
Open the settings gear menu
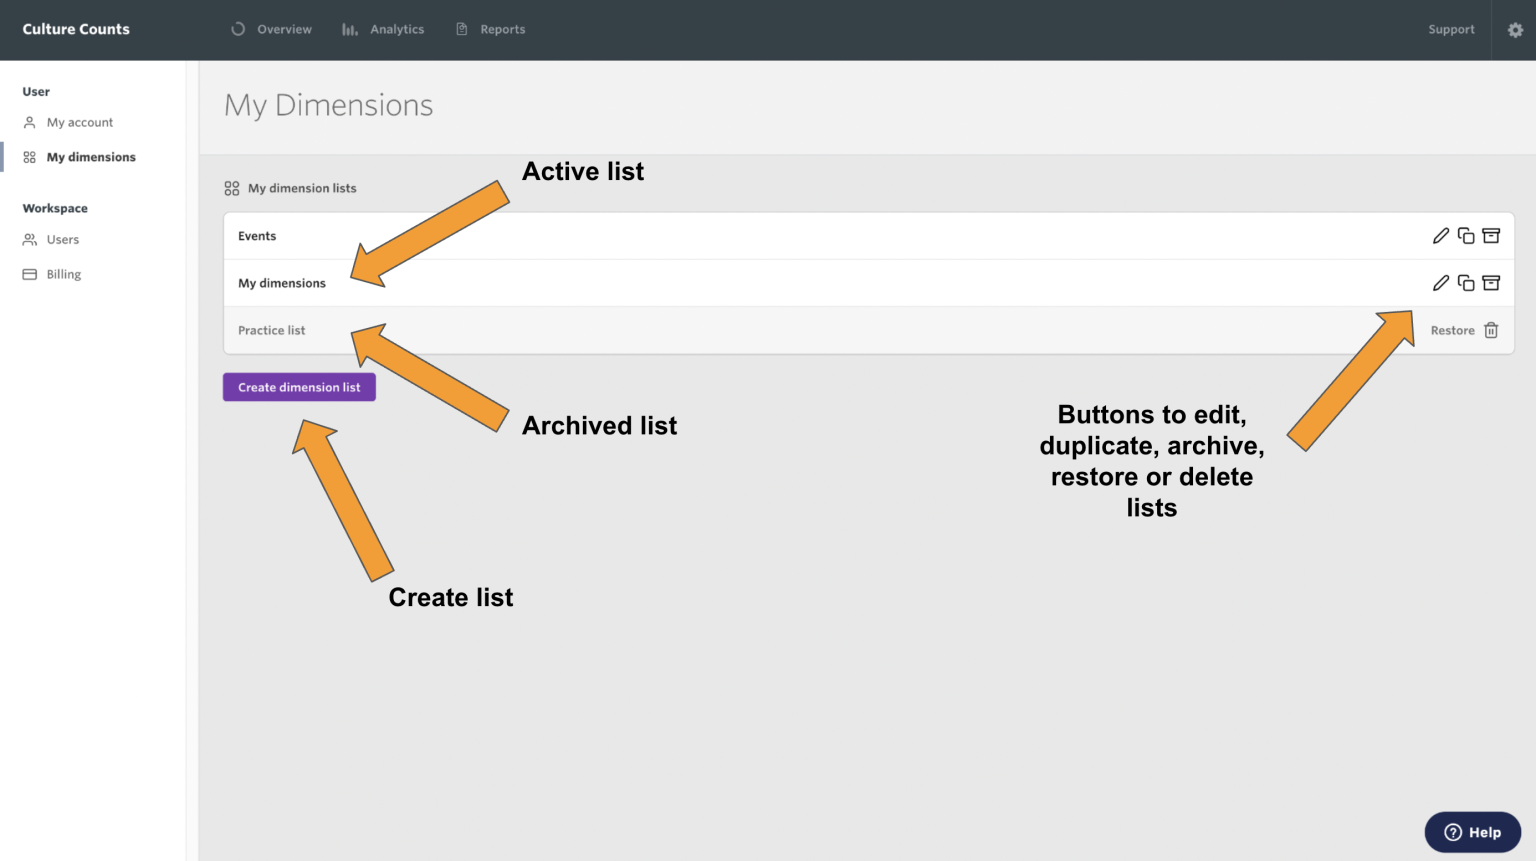[x=1516, y=30]
